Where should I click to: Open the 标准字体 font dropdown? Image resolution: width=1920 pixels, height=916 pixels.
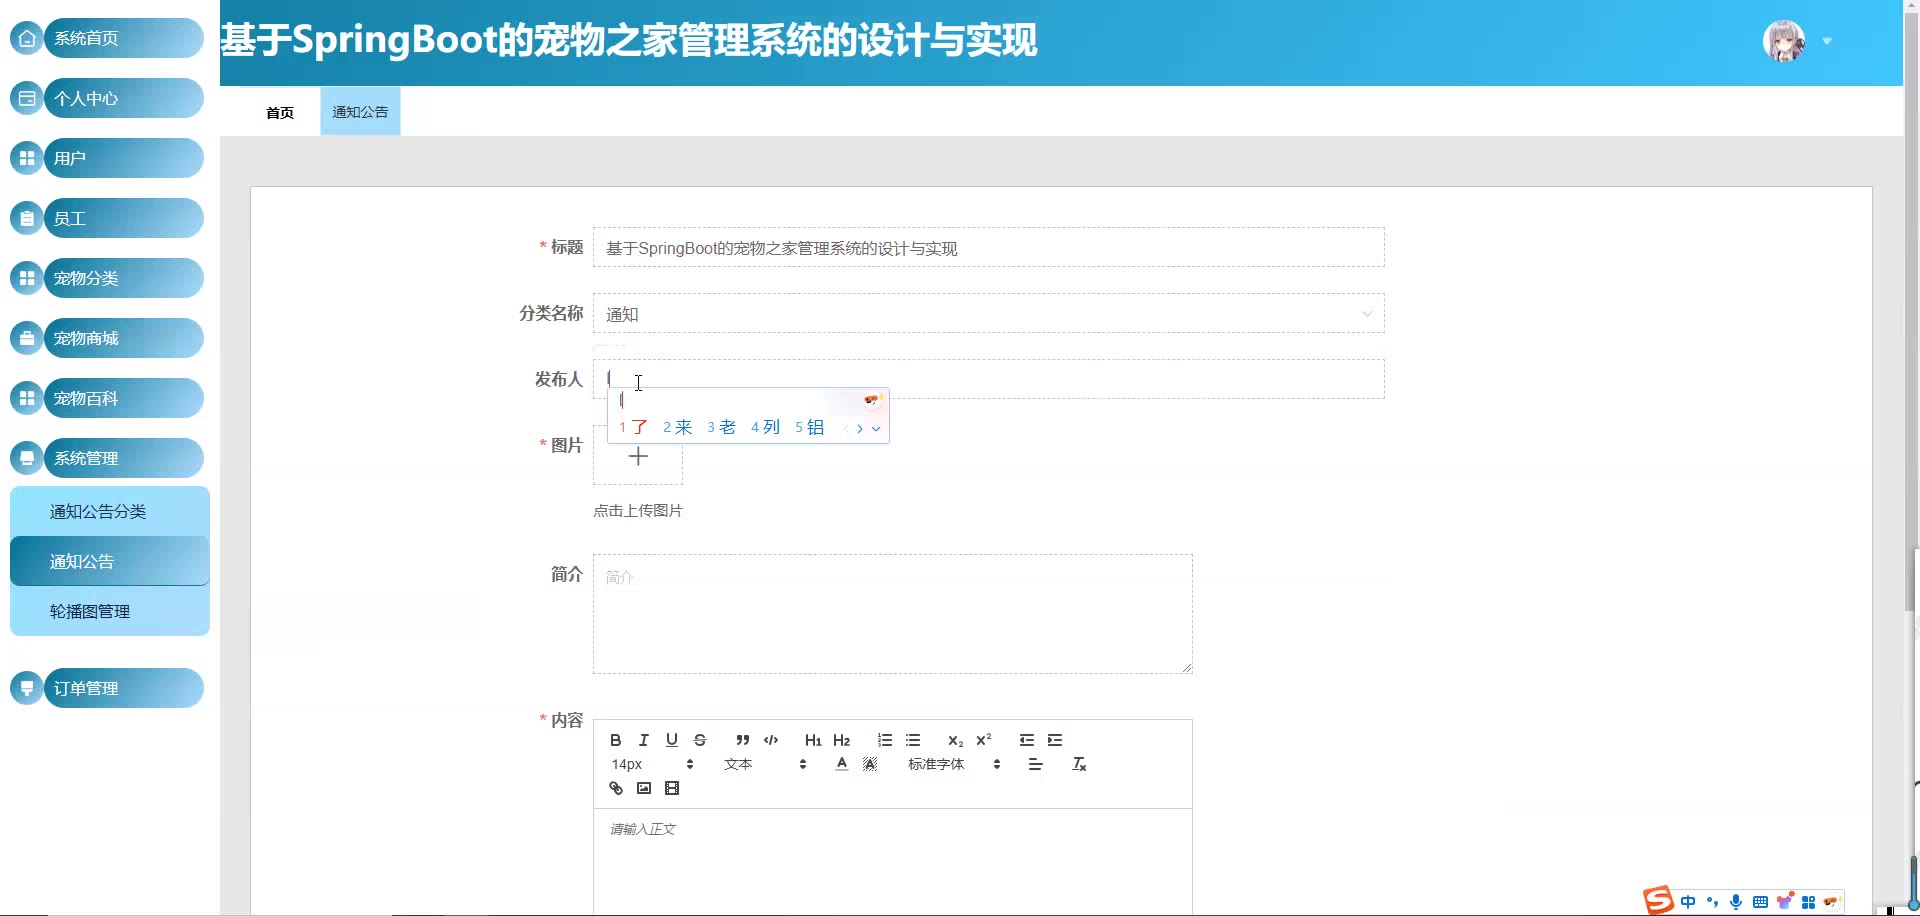(x=954, y=764)
